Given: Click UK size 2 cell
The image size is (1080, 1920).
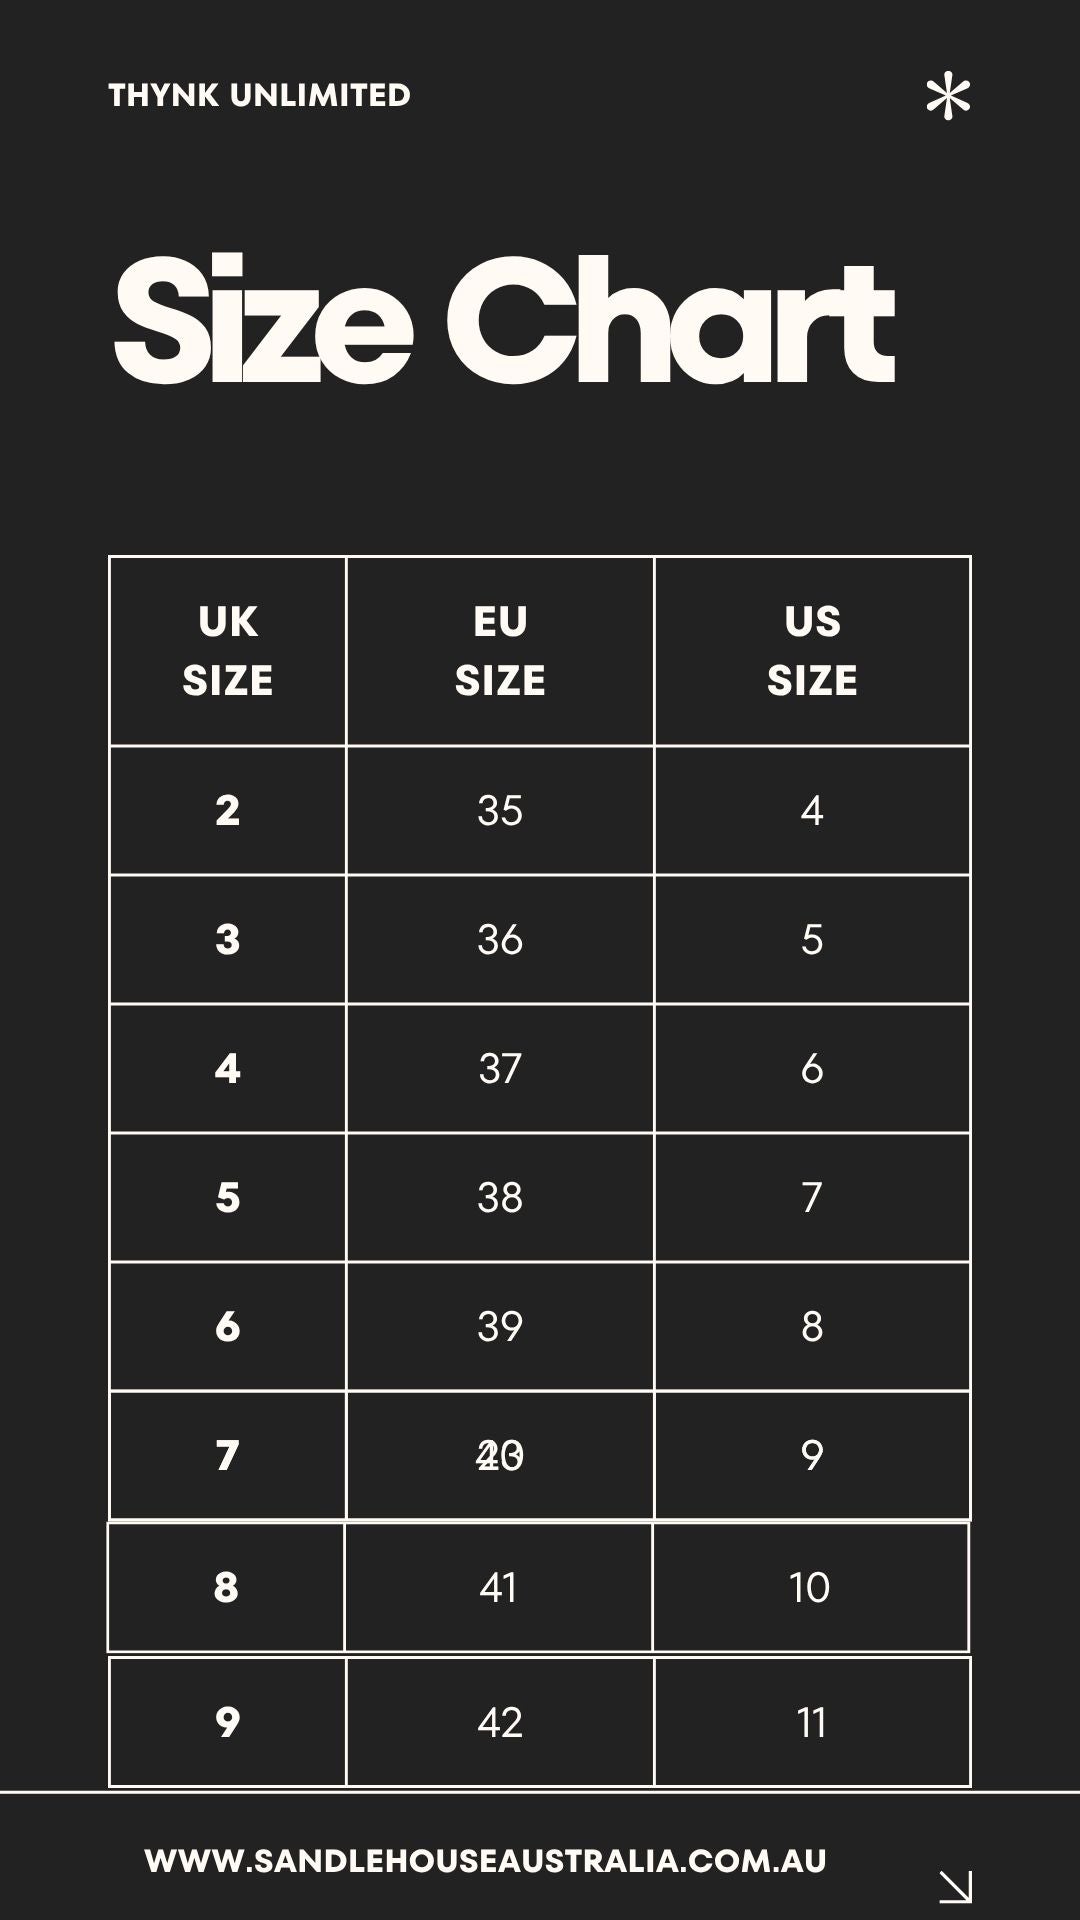Looking at the screenshot, I should [228, 810].
